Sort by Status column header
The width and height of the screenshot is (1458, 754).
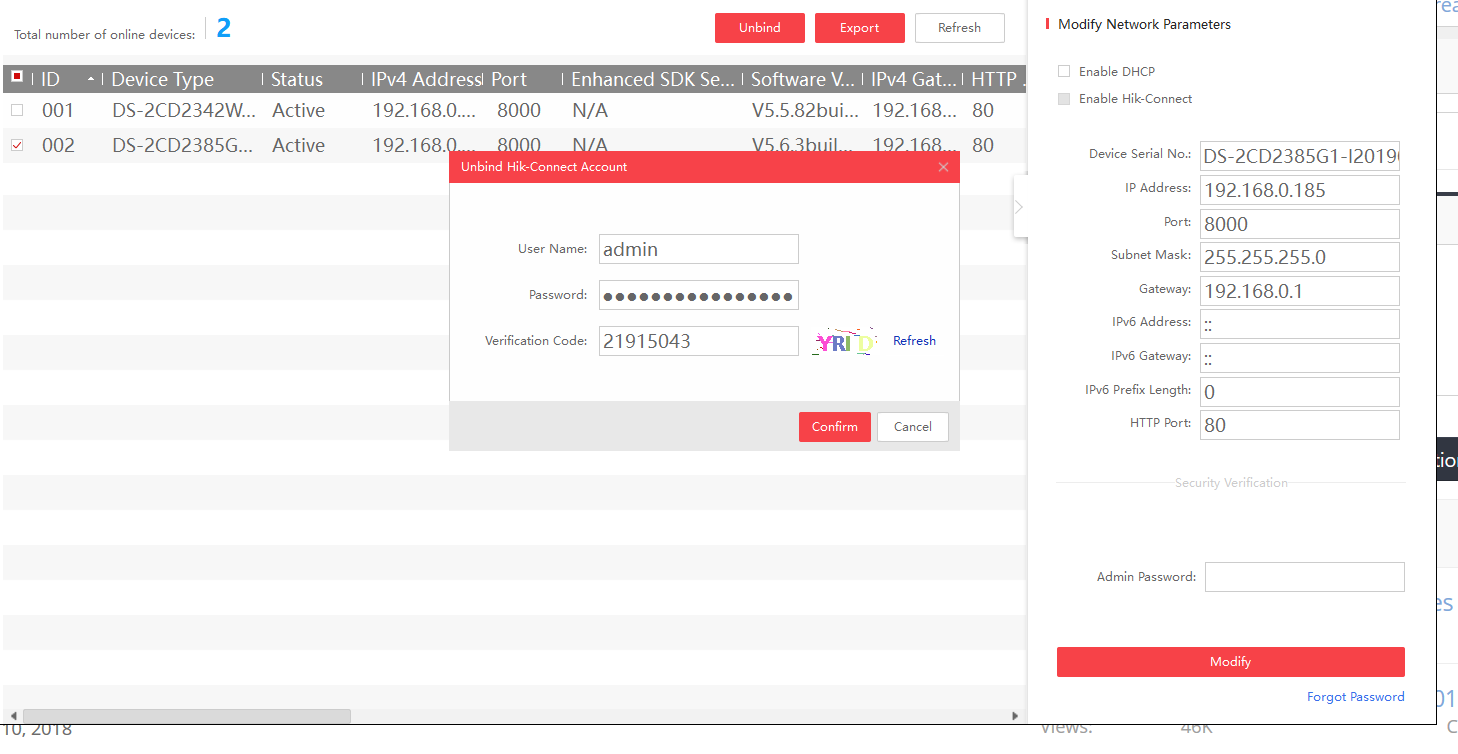(297, 79)
